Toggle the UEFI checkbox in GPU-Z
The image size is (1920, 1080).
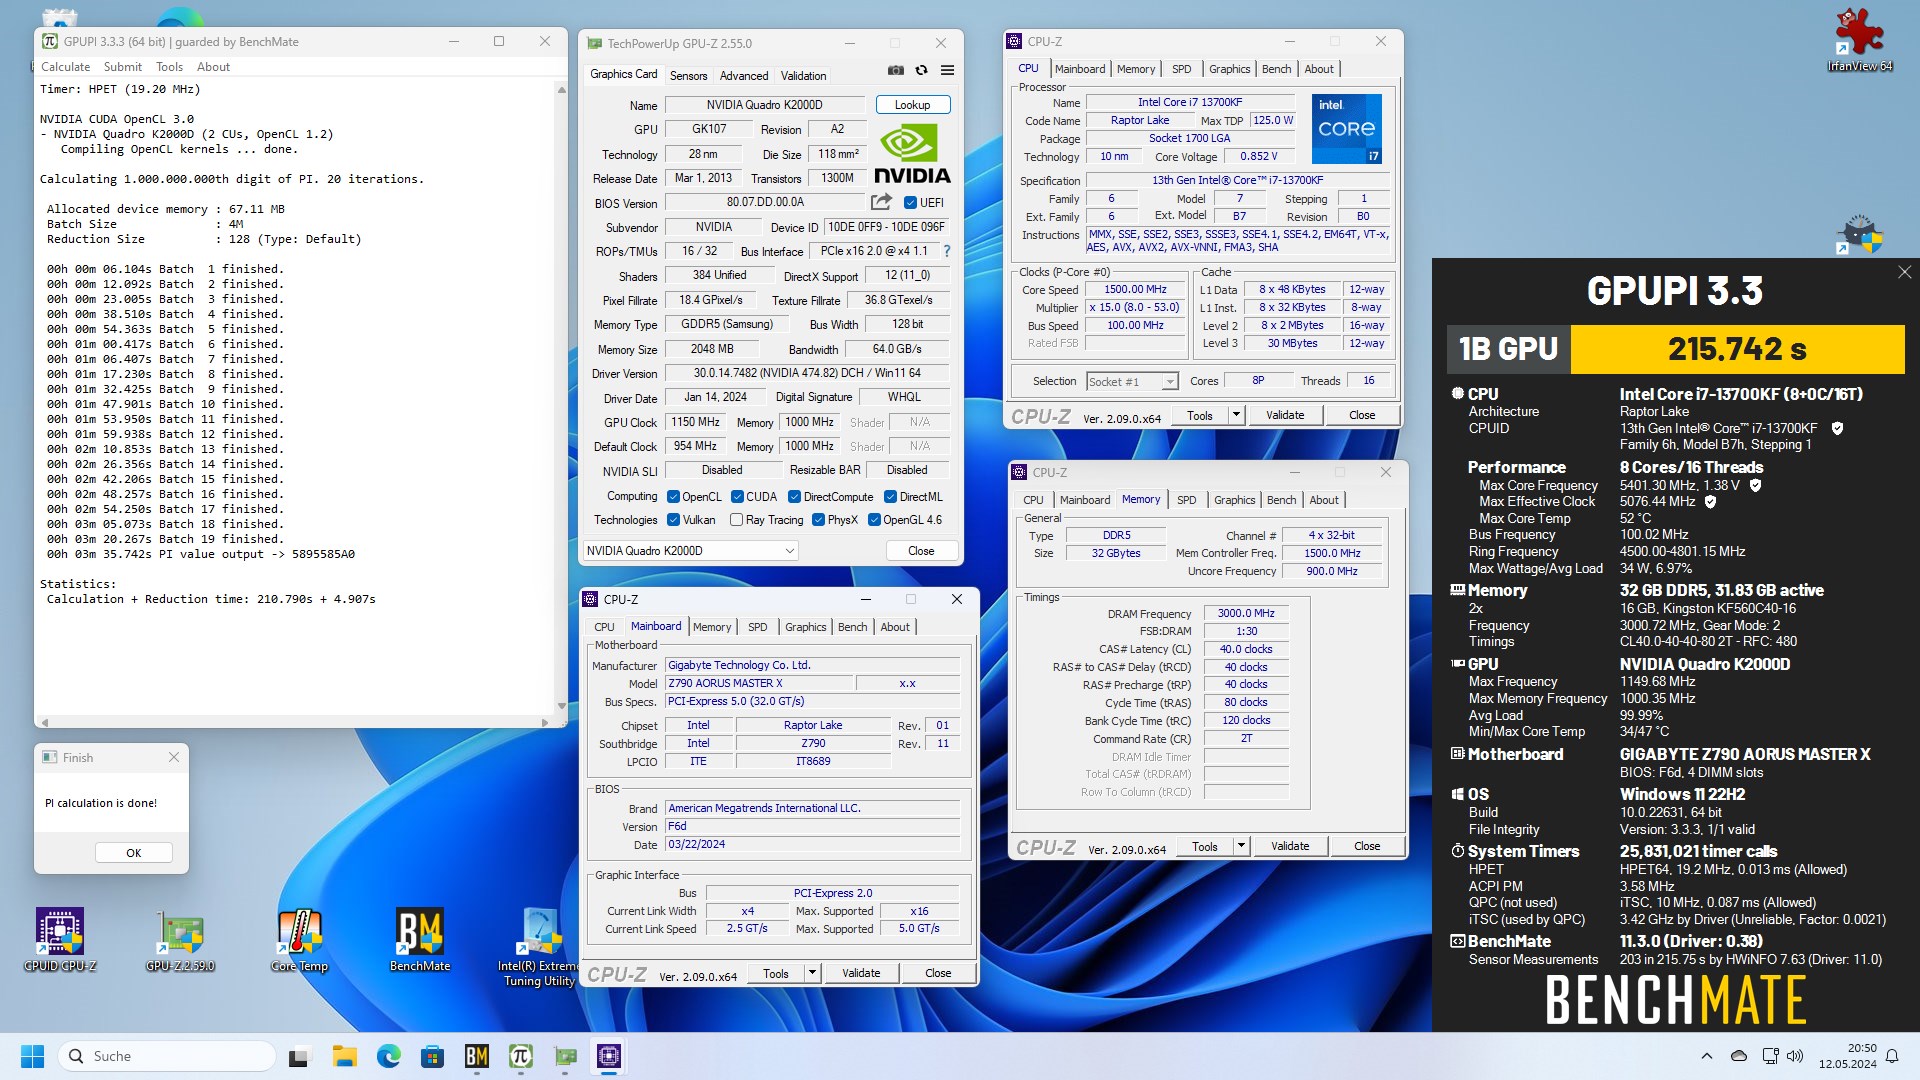(x=910, y=203)
